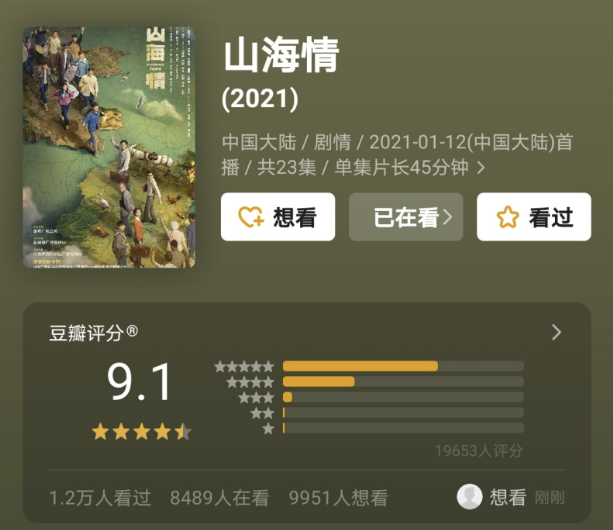Expand the chevron inside 已在看 button
Image resolution: width=613 pixels, height=530 pixels.
pyautogui.click(x=448, y=217)
